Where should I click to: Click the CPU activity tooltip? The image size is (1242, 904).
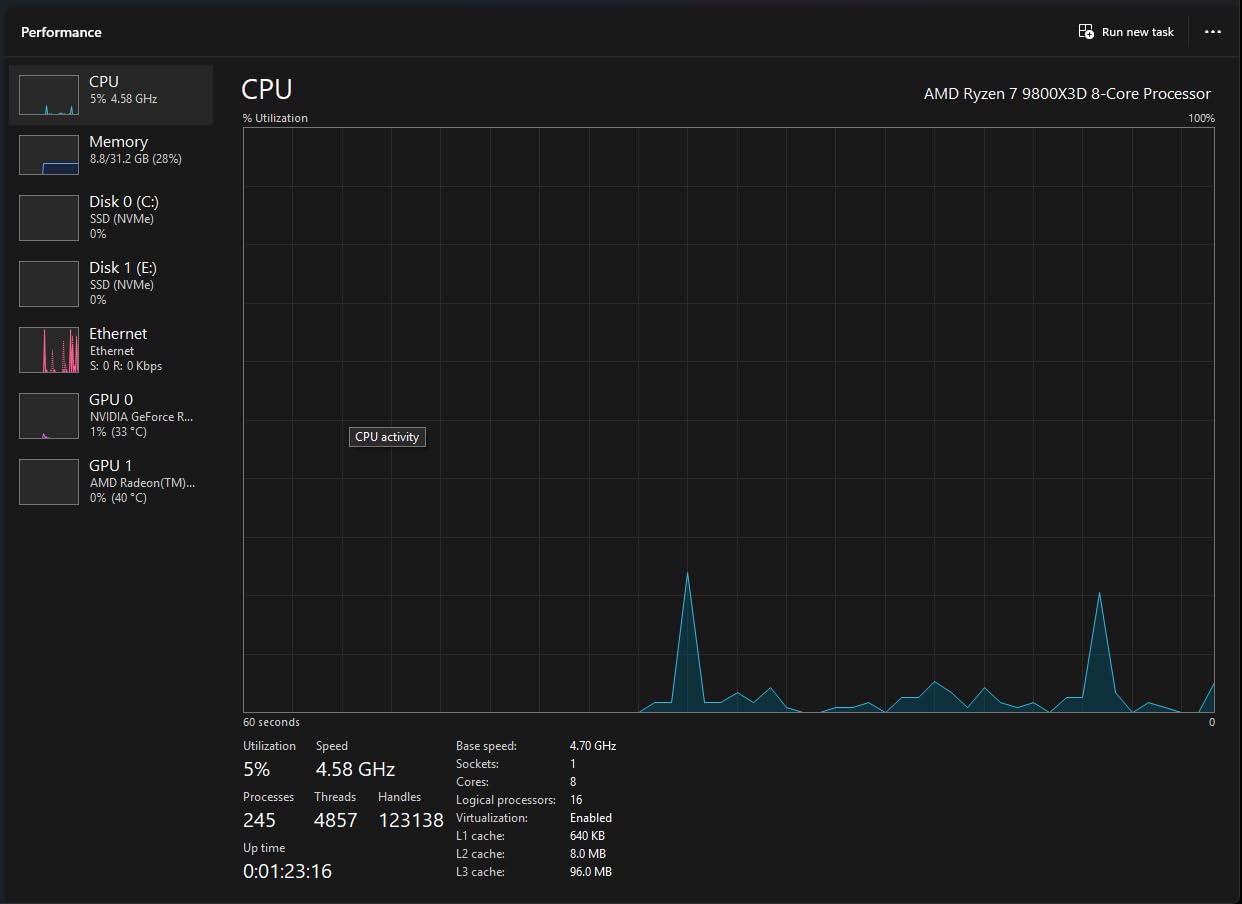[387, 437]
